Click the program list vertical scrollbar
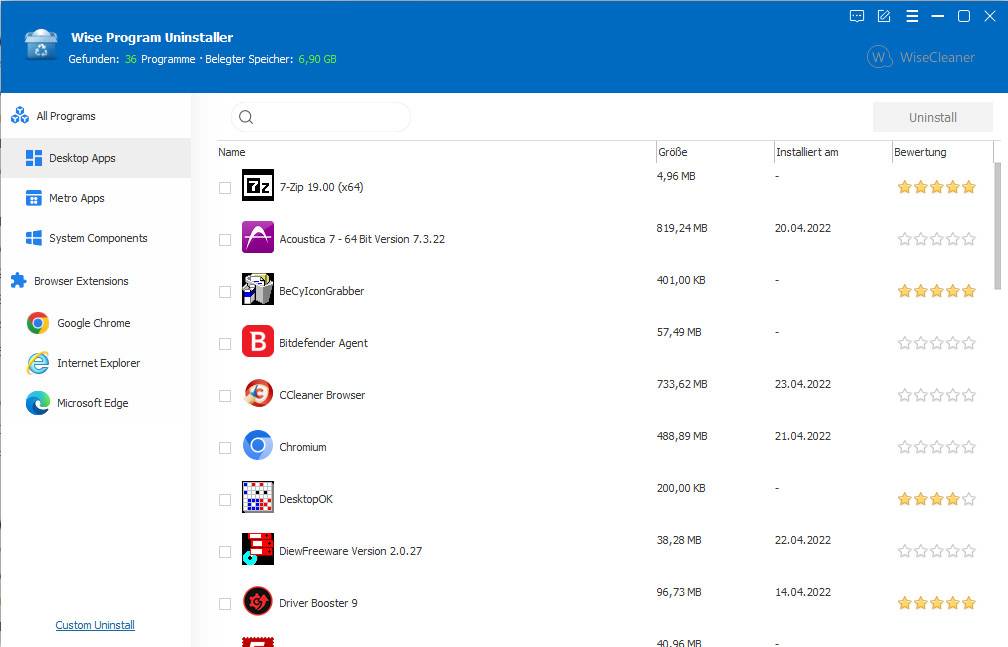Screen dimensions: 1008x647 998,226
